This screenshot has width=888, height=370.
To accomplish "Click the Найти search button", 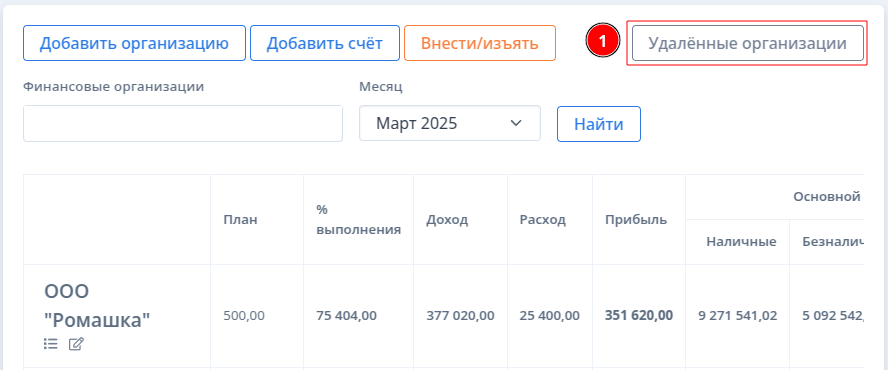I will pos(599,124).
